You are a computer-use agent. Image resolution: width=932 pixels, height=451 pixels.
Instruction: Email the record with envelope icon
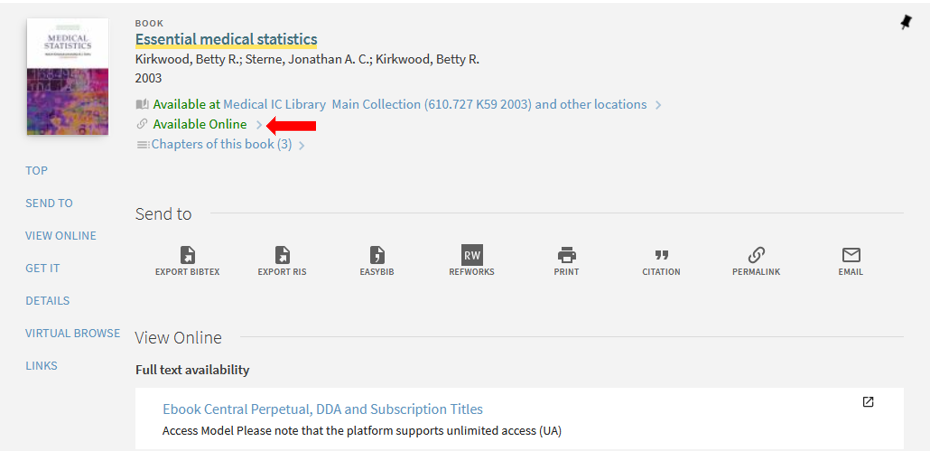pos(851,255)
